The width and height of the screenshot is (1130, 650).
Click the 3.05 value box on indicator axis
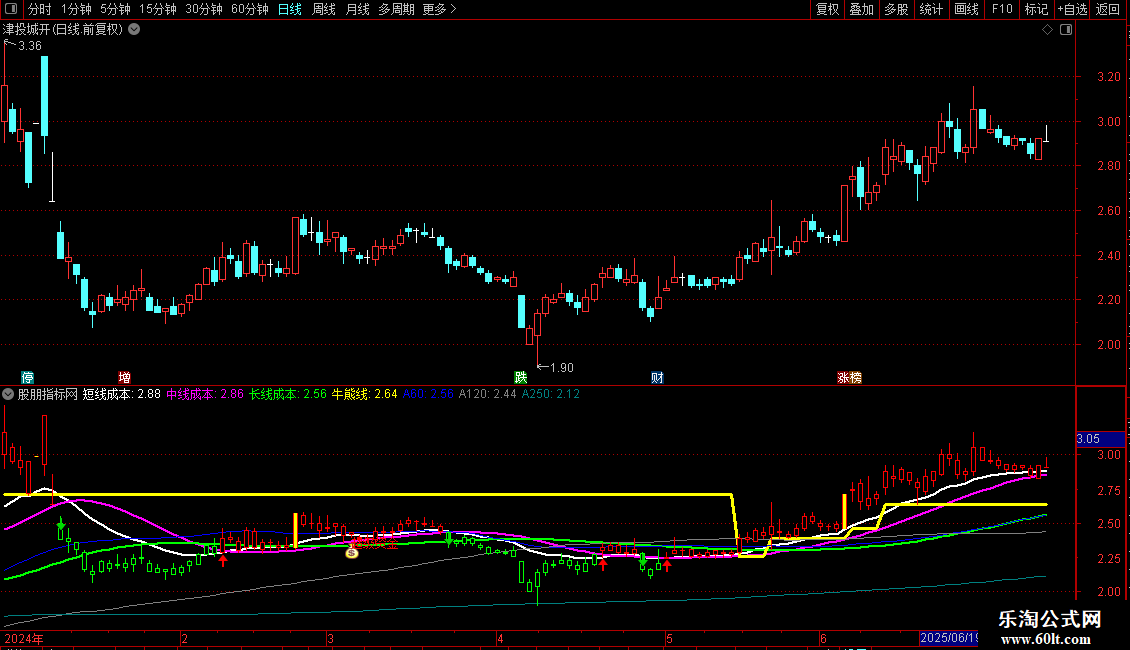click(1100, 439)
